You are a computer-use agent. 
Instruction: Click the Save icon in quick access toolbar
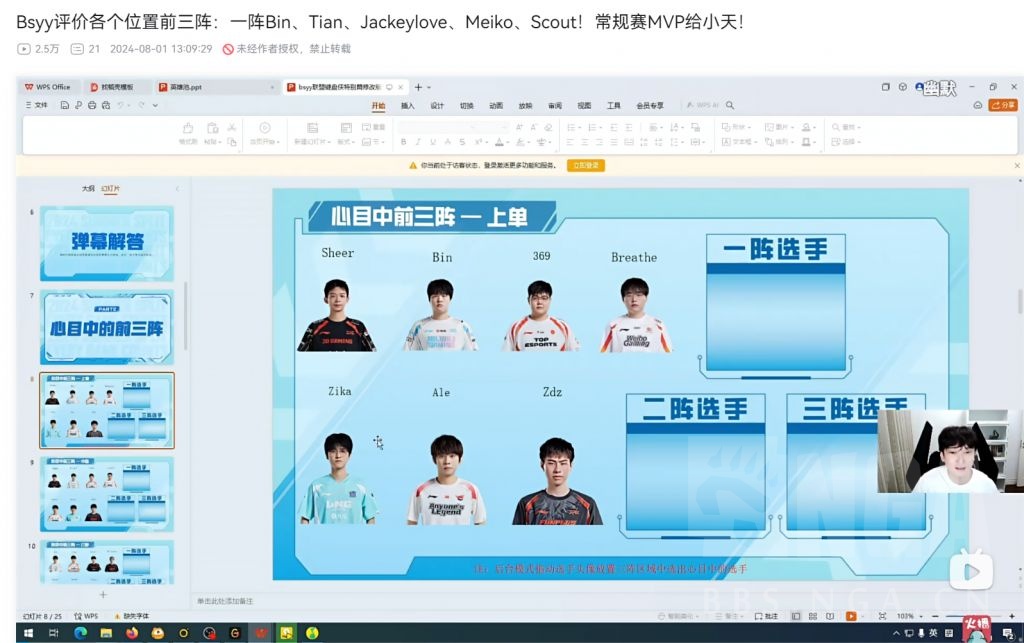tap(64, 106)
